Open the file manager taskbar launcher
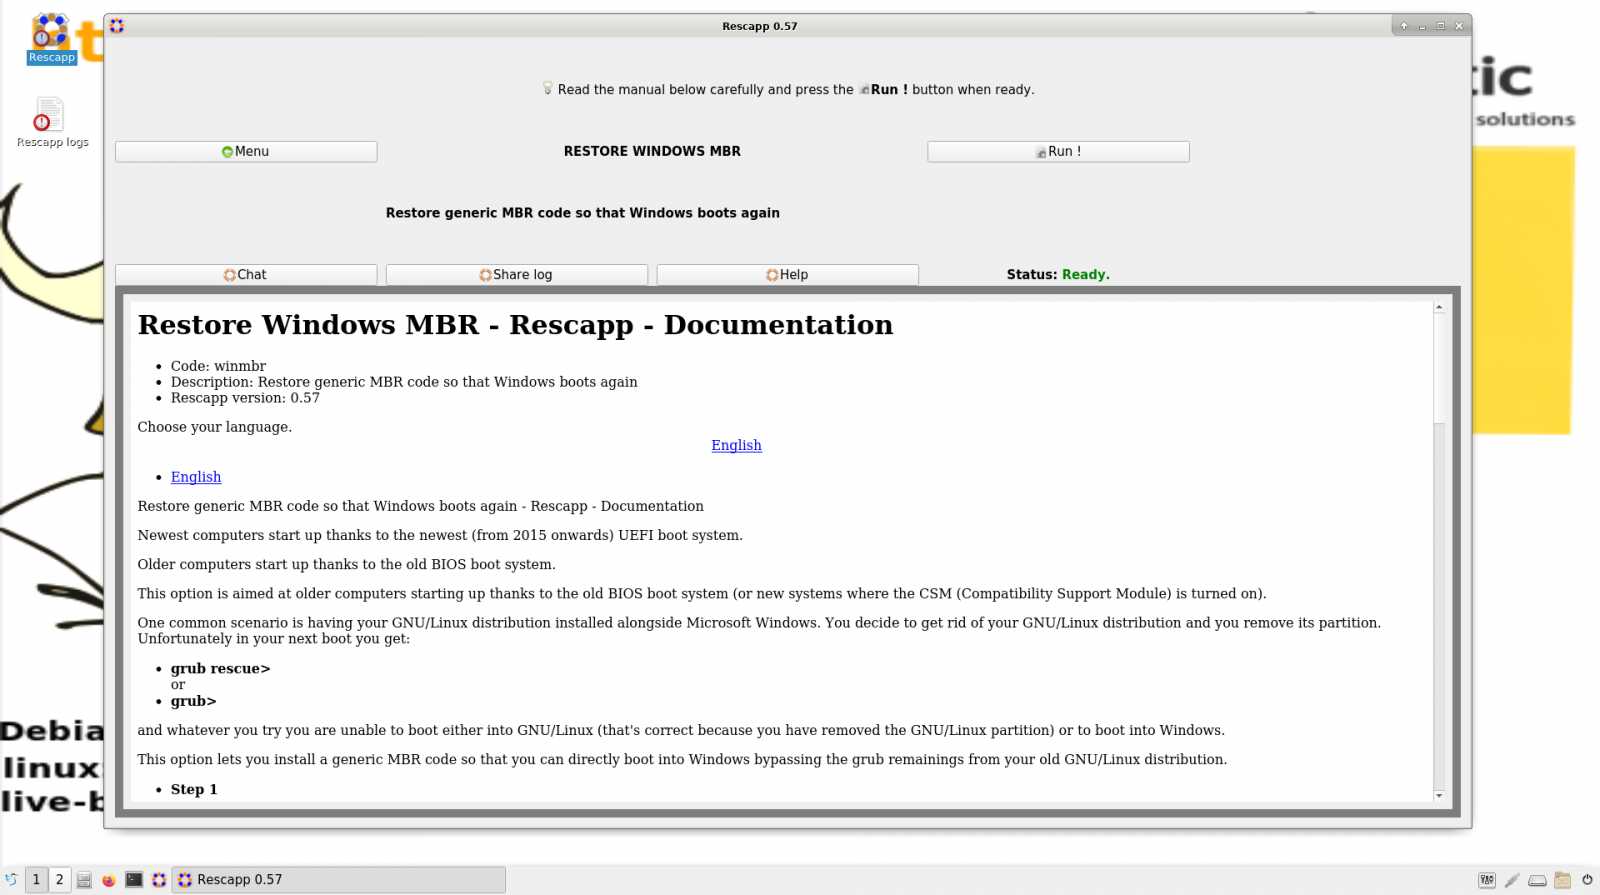 (84, 880)
